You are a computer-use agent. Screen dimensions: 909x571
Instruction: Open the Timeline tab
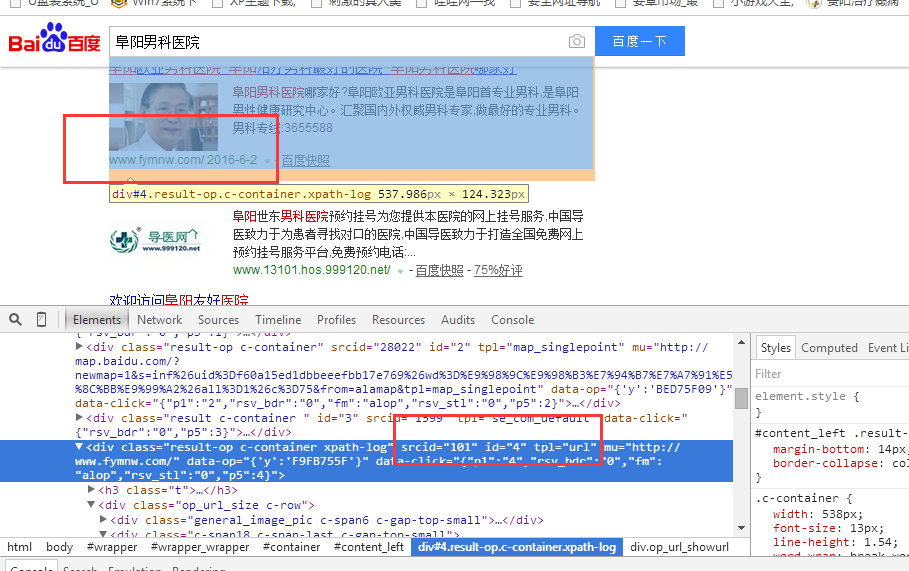[x=278, y=320]
